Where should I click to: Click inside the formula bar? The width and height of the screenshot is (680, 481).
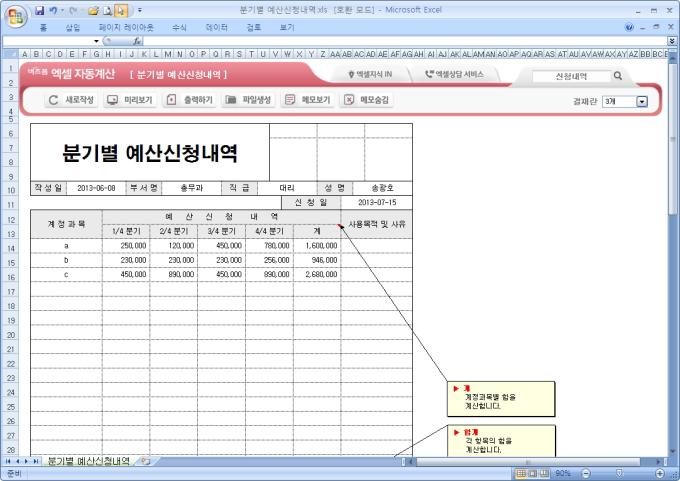pyautogui.click(x=405, y=41)
